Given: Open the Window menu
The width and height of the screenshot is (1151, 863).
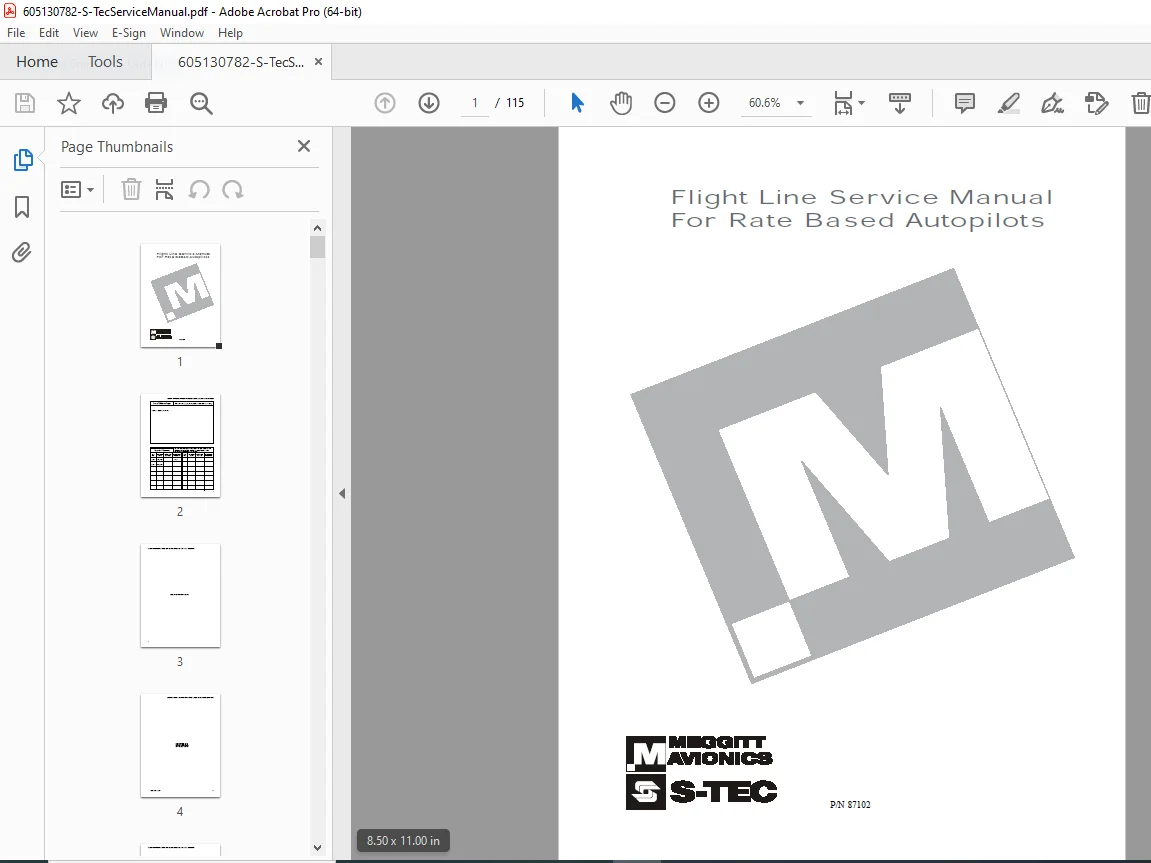Looking at the screenshot, I should [x=181, y=33].
